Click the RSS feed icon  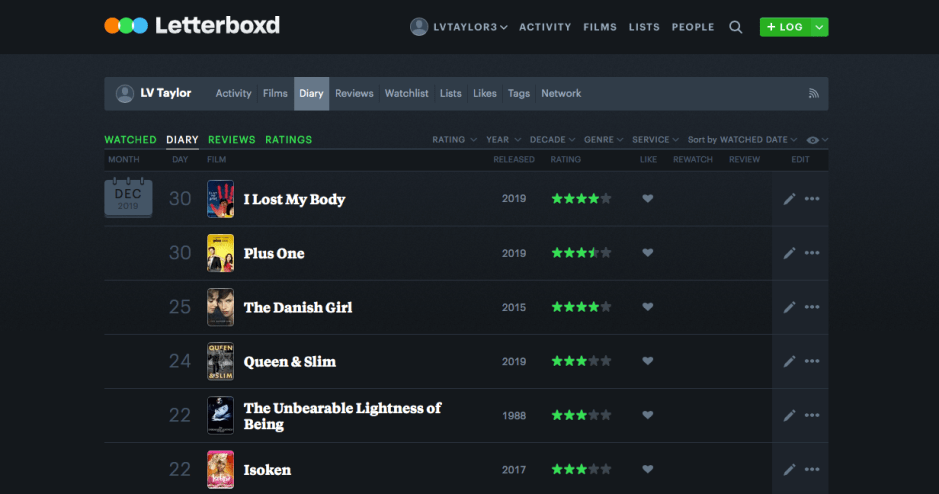click(x=814, y=93)
